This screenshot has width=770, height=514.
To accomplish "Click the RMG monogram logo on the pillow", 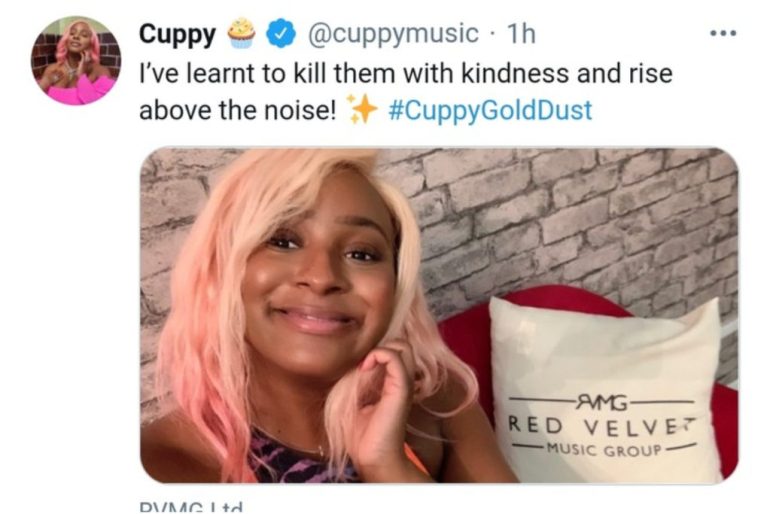I will [602, 403].
